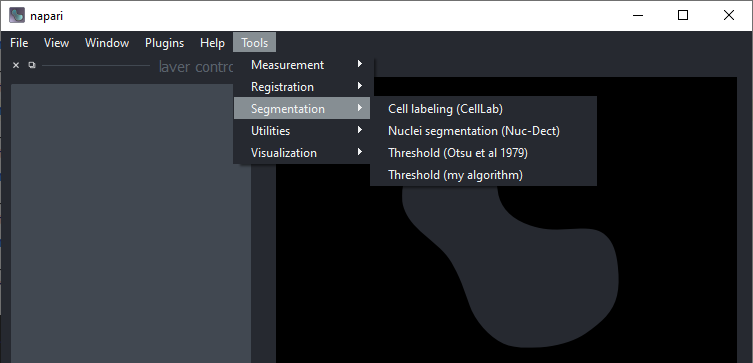Image resolution: width=753 pixels, height=363 pixels.
Task: Open the Utilities submenu
Action: [302, 131]
